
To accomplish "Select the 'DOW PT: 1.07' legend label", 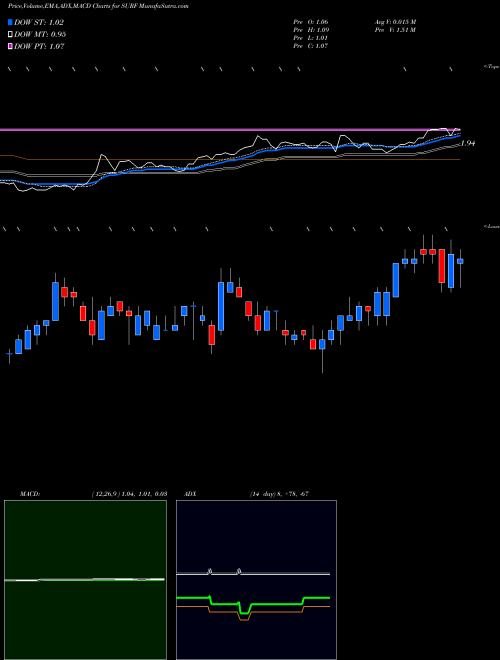I will pos(39,46).
